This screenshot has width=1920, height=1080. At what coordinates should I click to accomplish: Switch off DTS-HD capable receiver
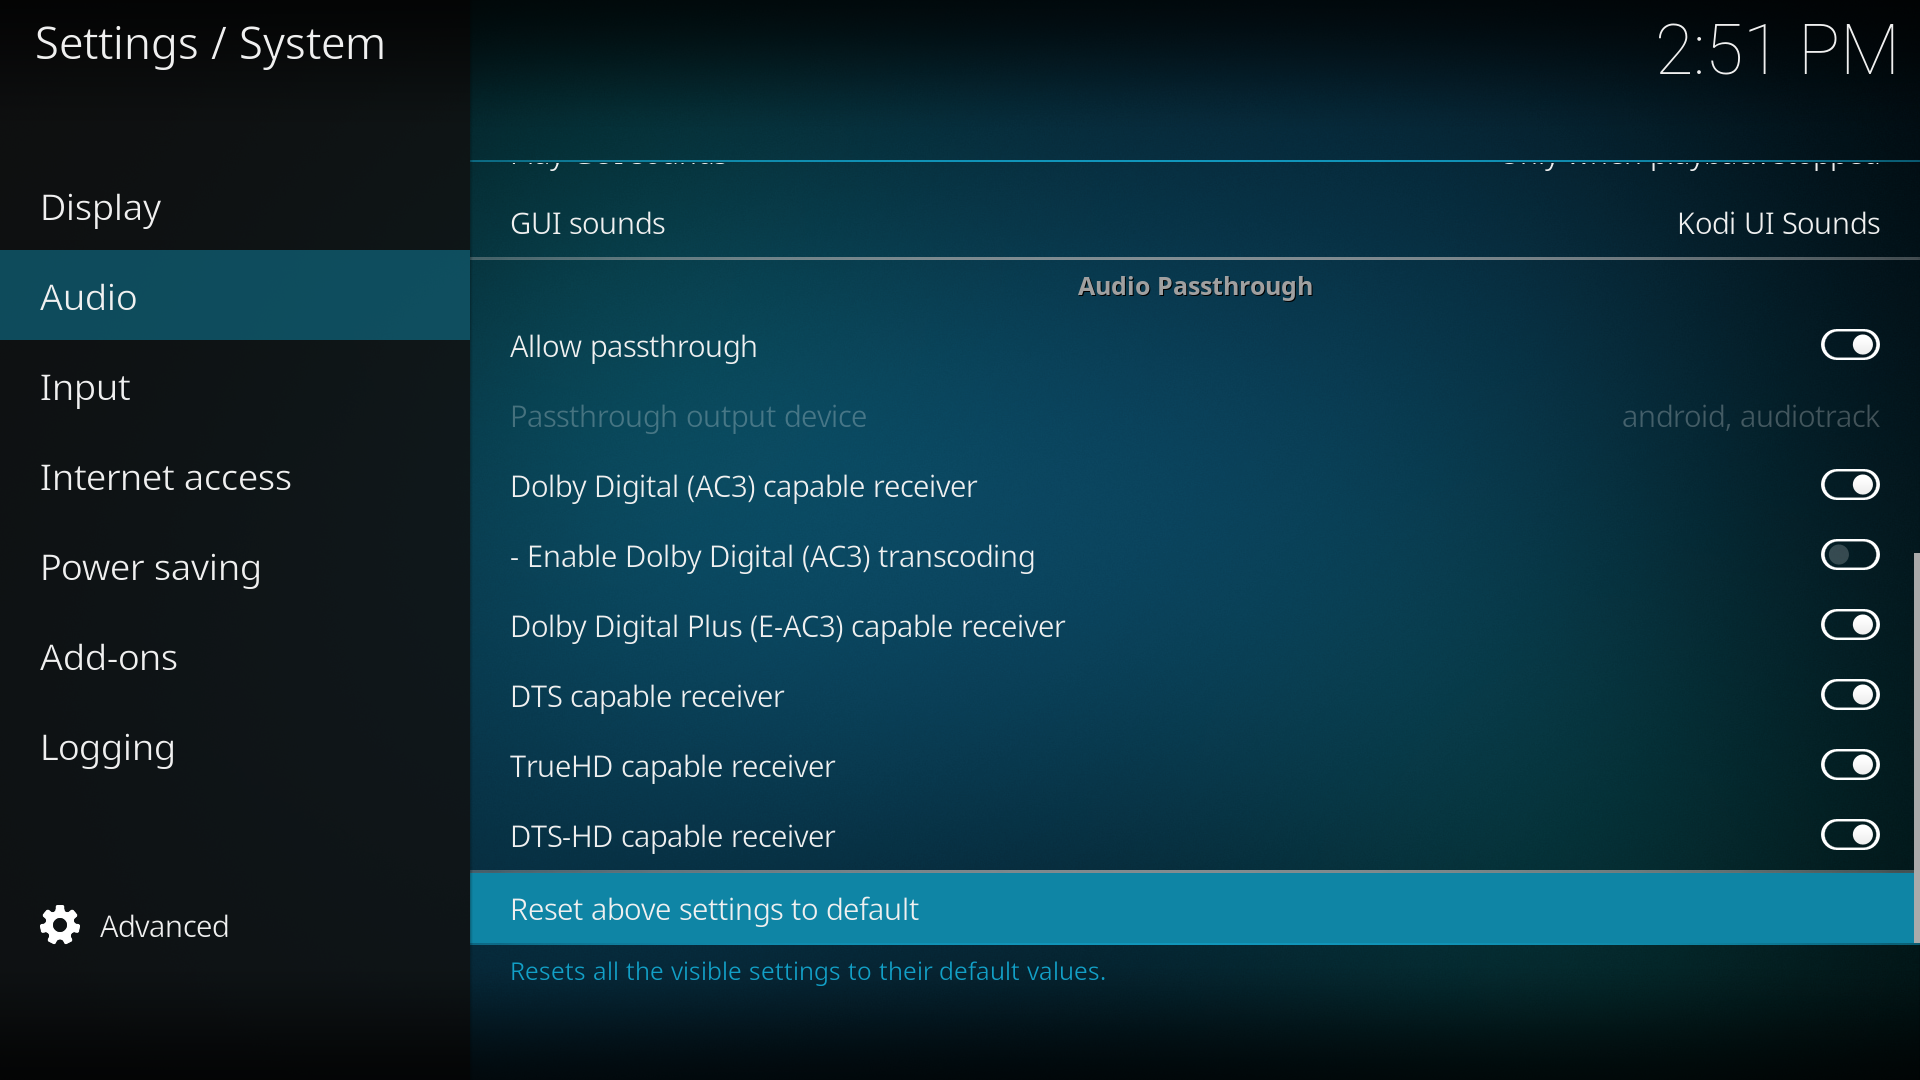(1850, 835)
